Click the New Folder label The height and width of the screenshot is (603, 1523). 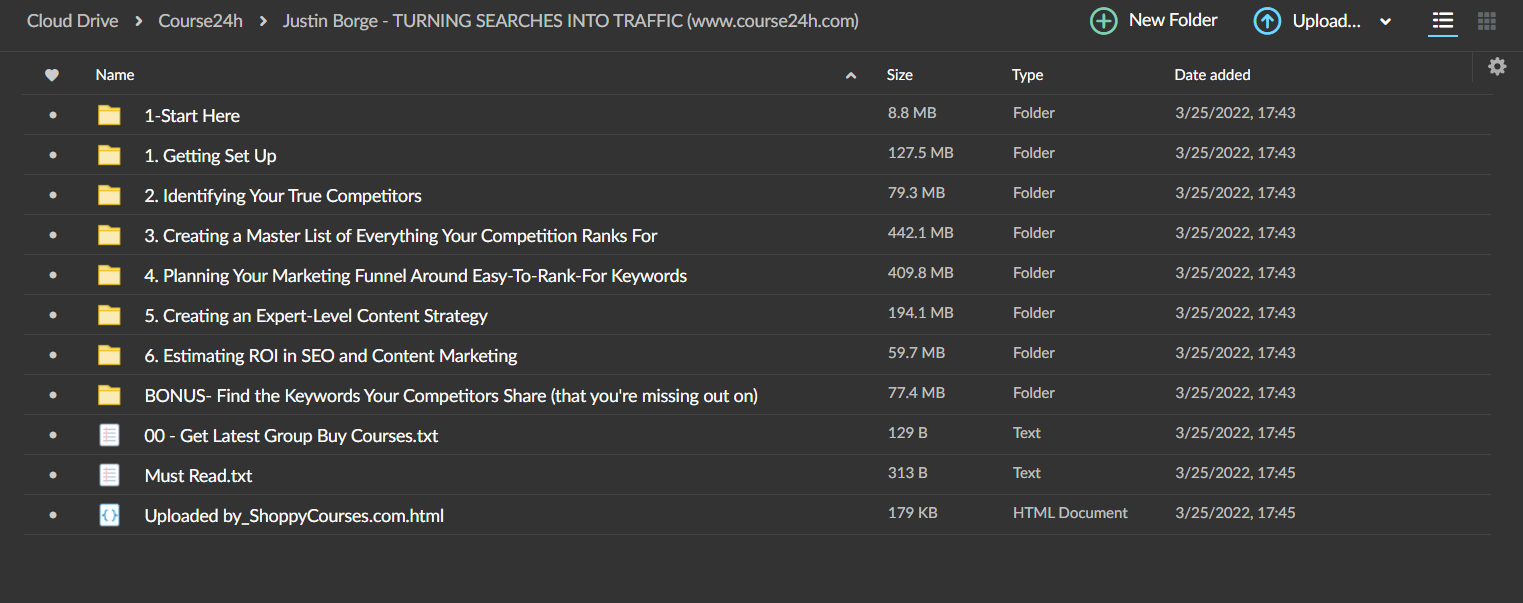pyautogui.click(x=1173, y=20)
